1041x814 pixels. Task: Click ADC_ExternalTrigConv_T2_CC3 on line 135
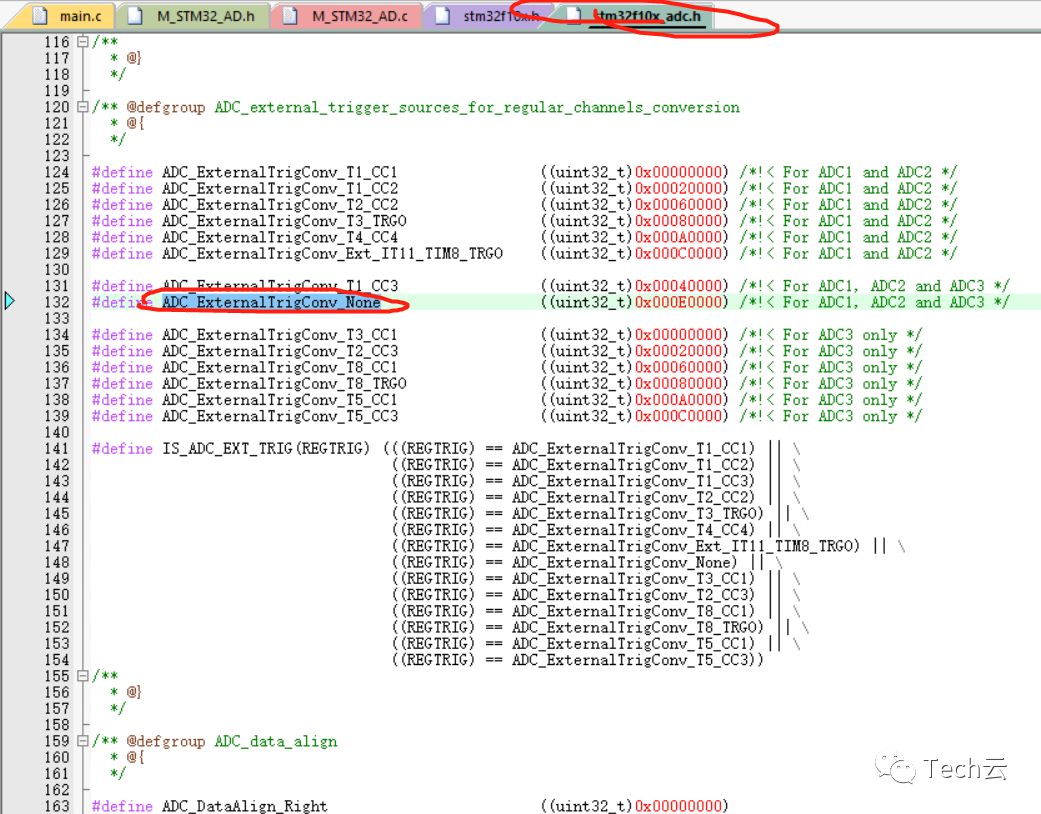click(280, 351)
